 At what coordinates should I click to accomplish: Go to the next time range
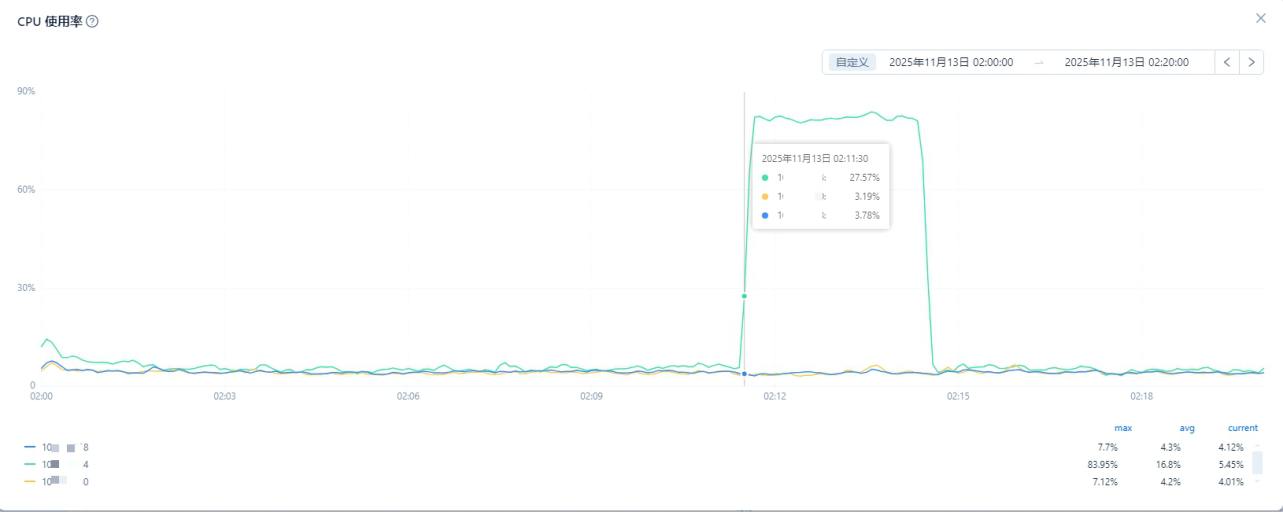click(1251, 62)
